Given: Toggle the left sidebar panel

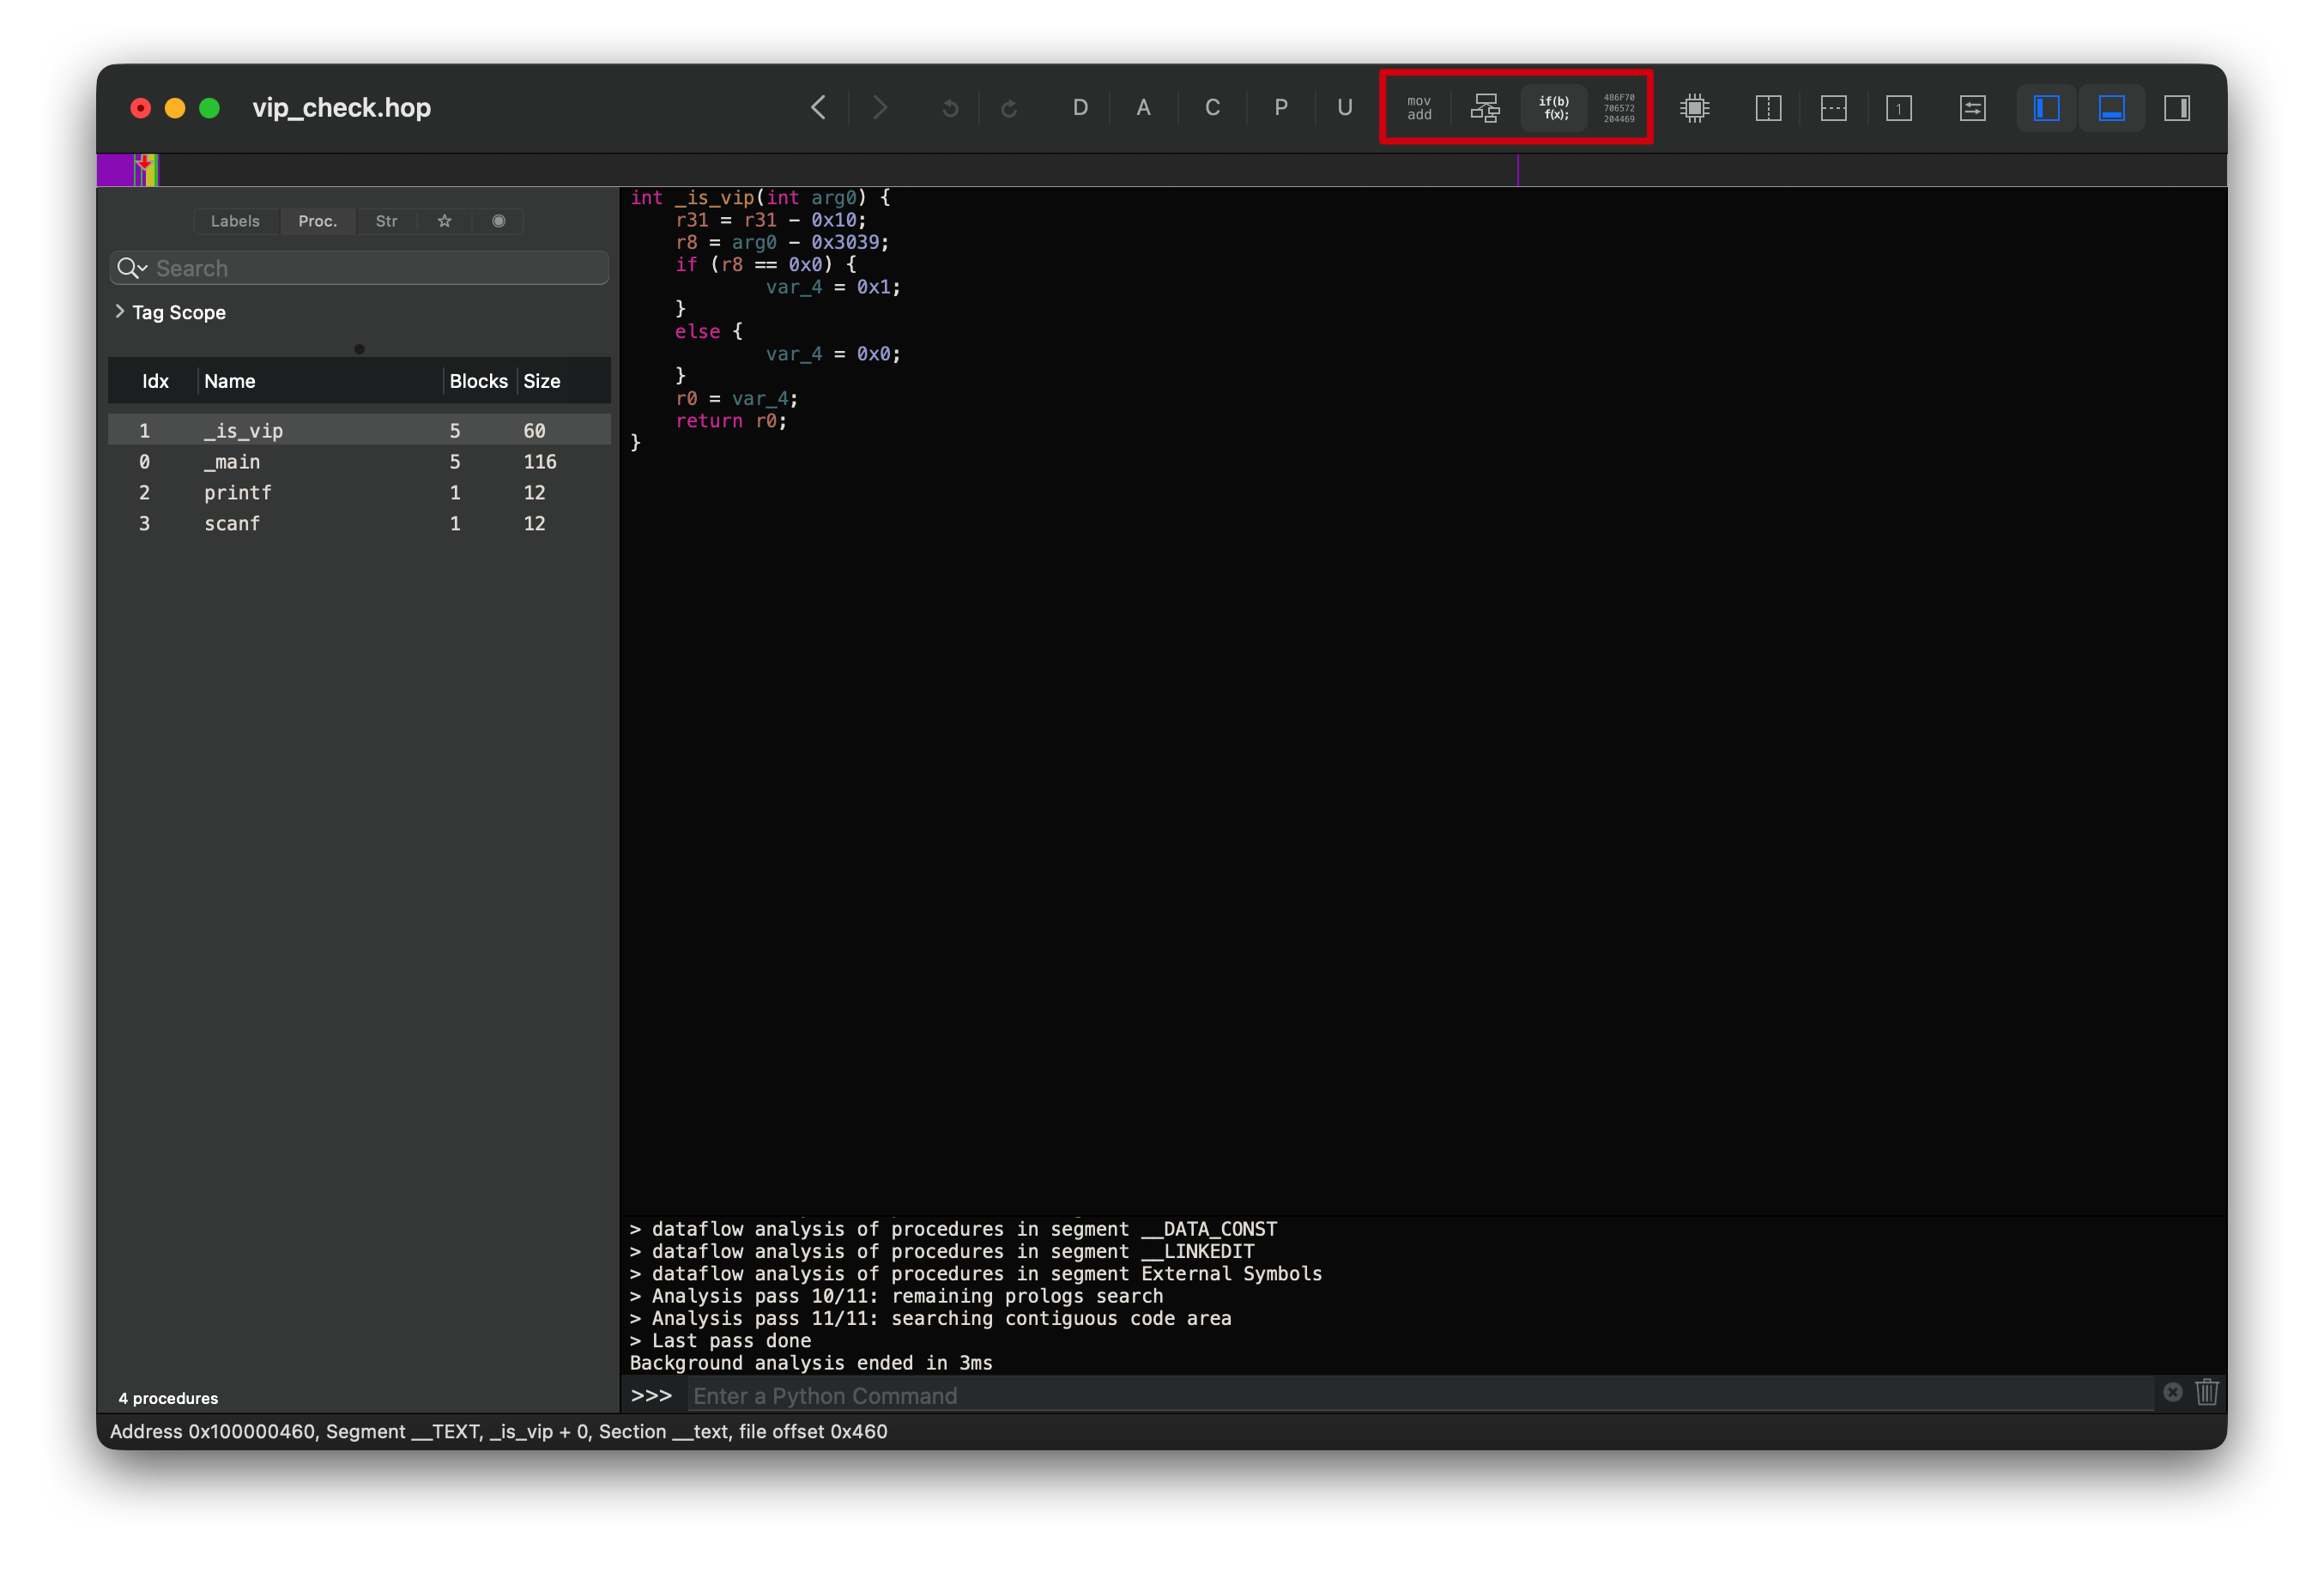Looking at the screenshot, I should [2046, 108].
